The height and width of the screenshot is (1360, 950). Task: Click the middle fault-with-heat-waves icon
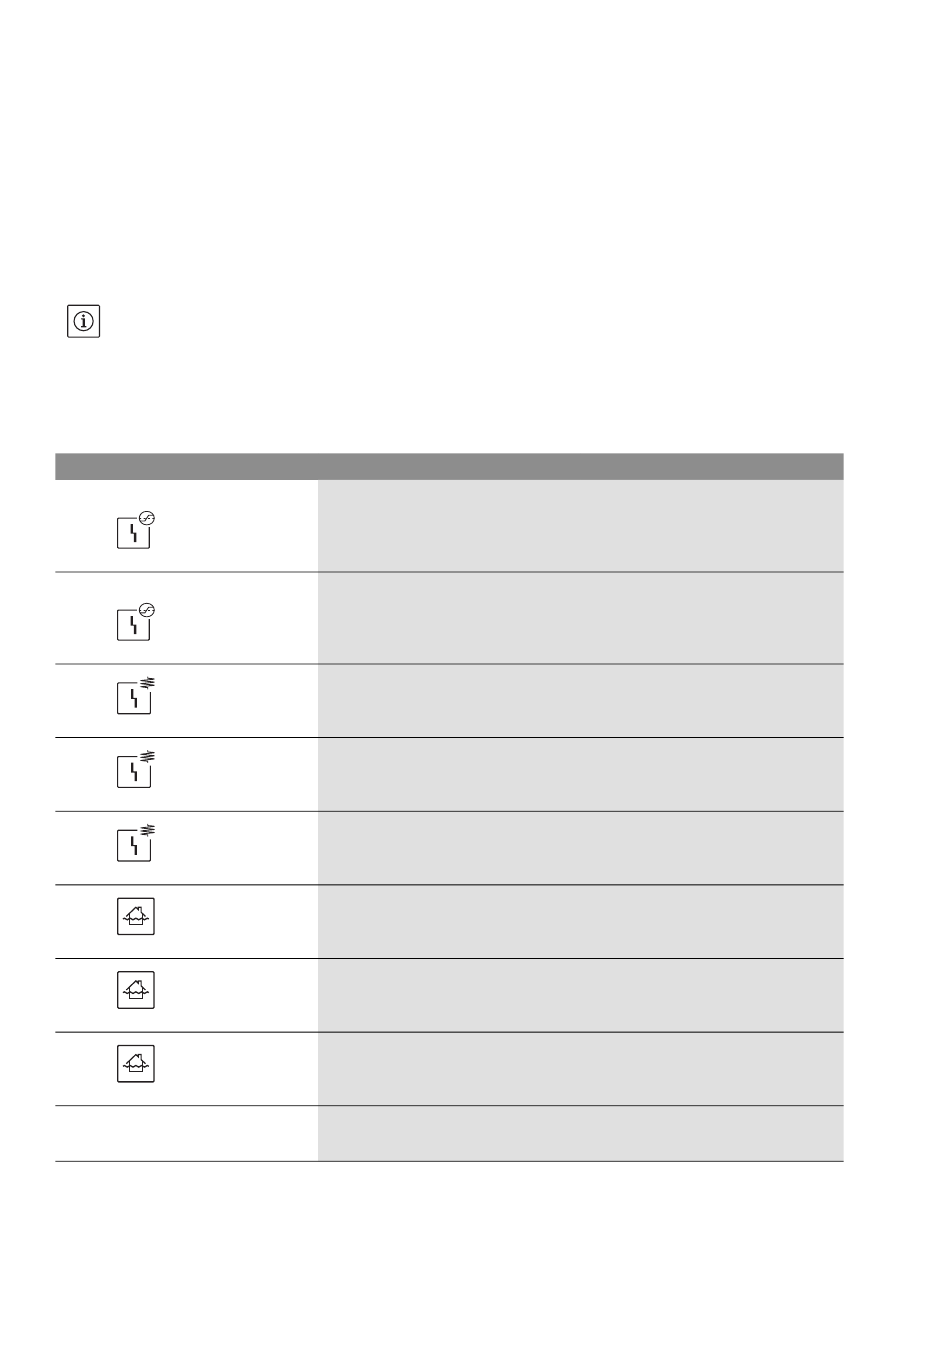pos(136,769)
